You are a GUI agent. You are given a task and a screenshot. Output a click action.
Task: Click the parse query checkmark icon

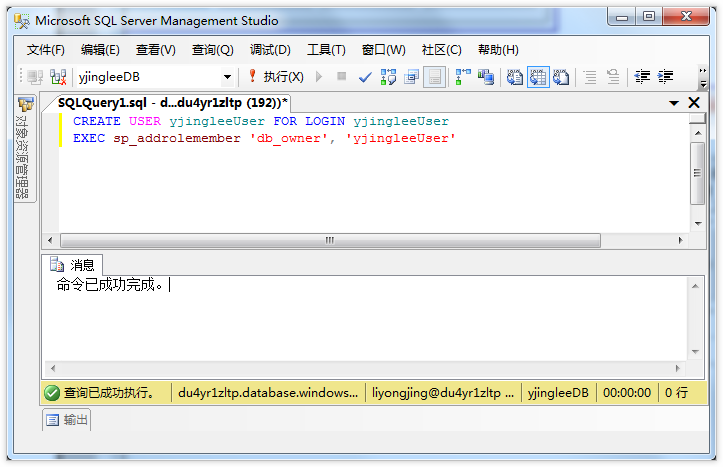click(365, 77)
